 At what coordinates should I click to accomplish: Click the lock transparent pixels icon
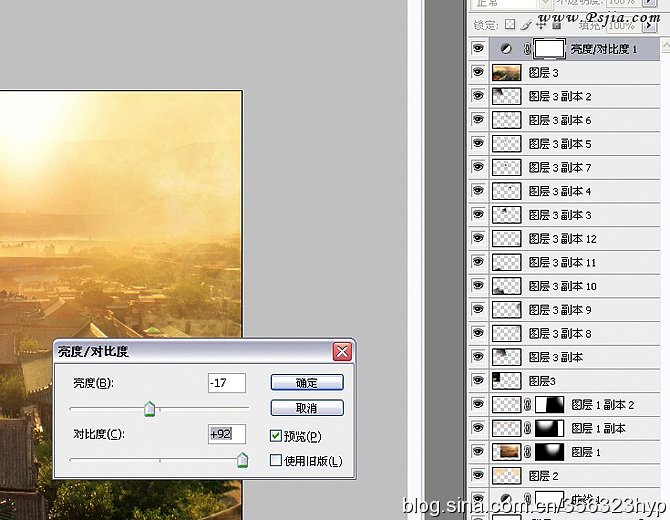click(510, 24)
